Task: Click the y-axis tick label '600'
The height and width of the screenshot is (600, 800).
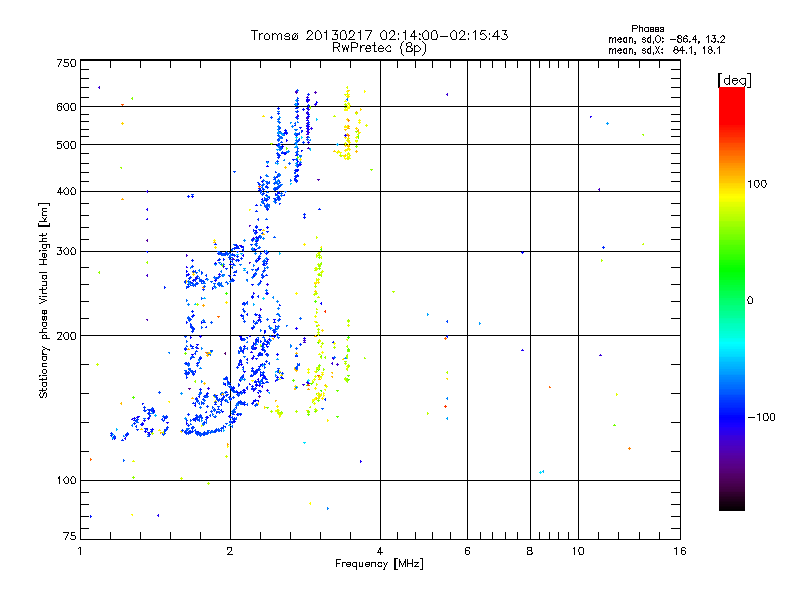Action: pyautogui.click(x=66, y=107)
